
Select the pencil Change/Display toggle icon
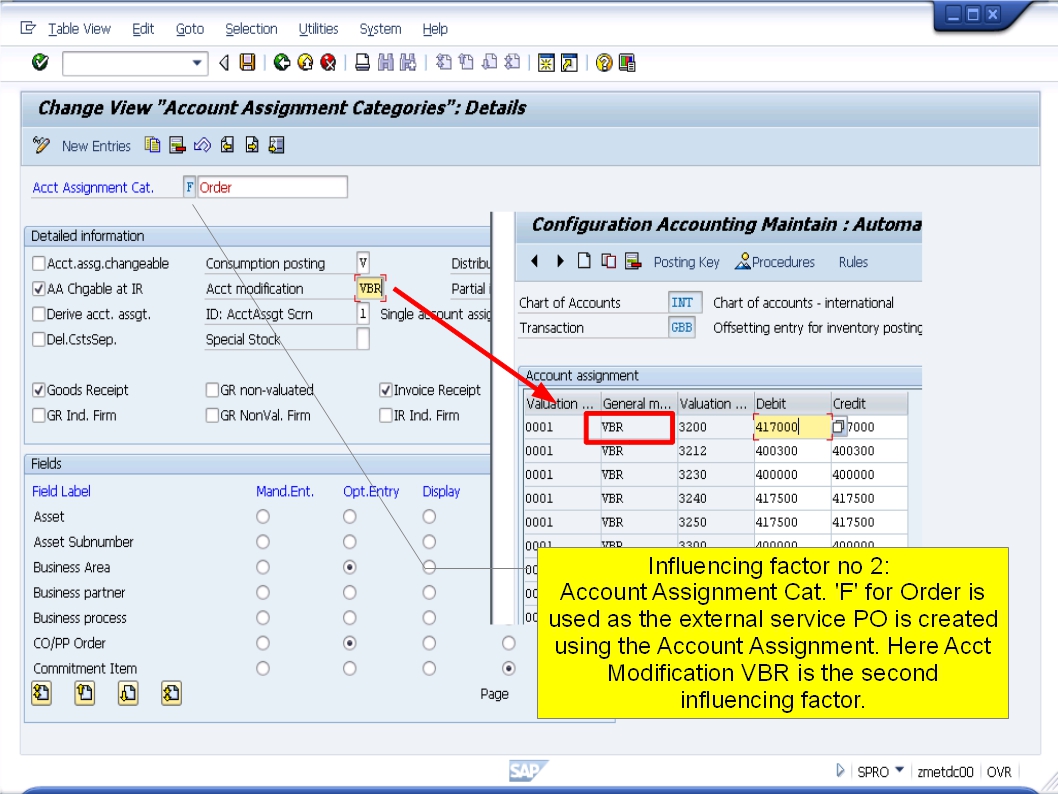(x=42, y=145)
